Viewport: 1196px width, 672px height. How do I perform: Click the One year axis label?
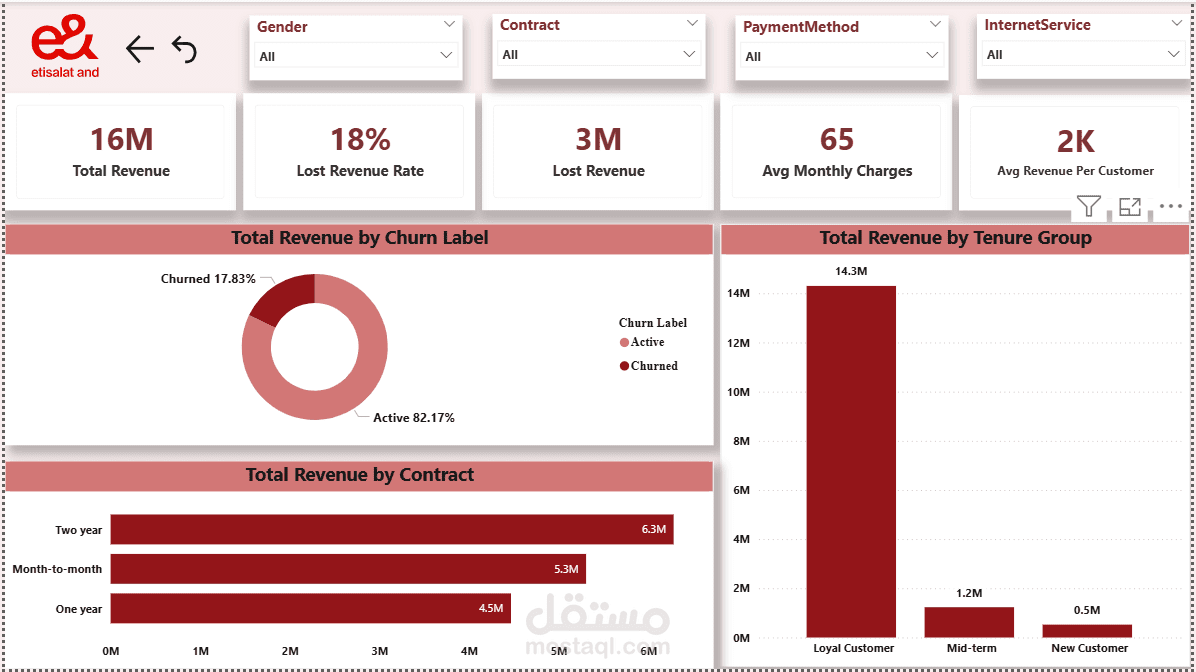coord(79,609)
